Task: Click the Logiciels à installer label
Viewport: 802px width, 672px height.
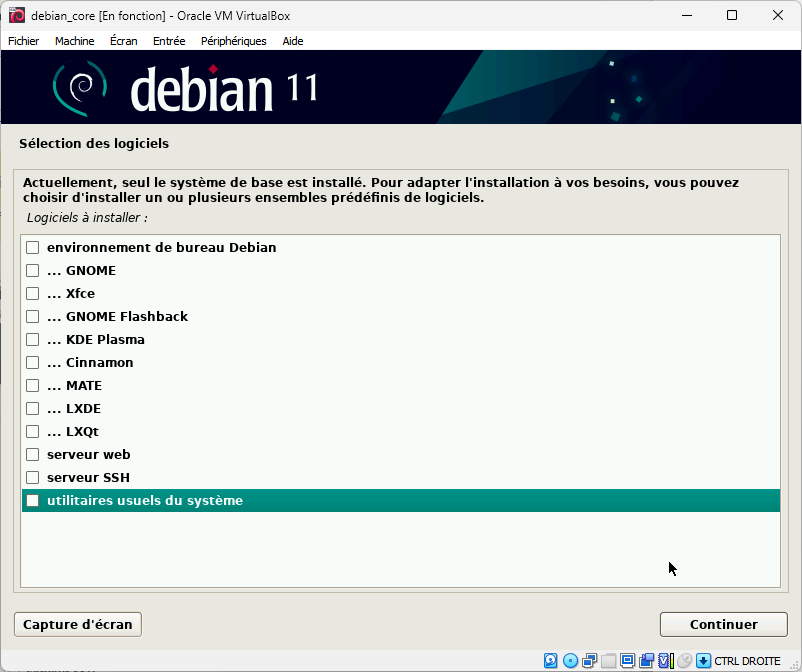Action: pos(87,218)
